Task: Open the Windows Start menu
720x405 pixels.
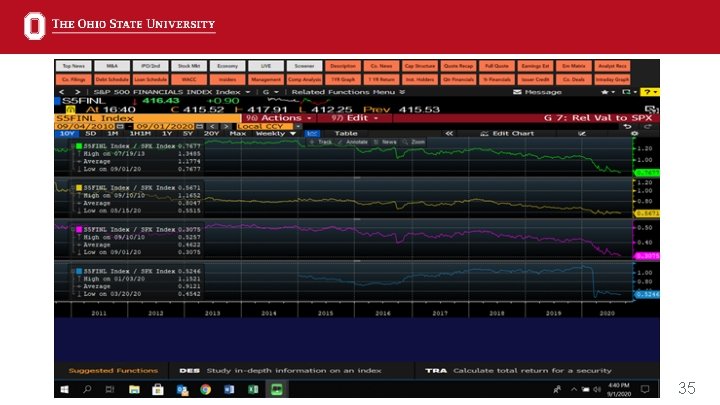Action: tap(65, 389)
